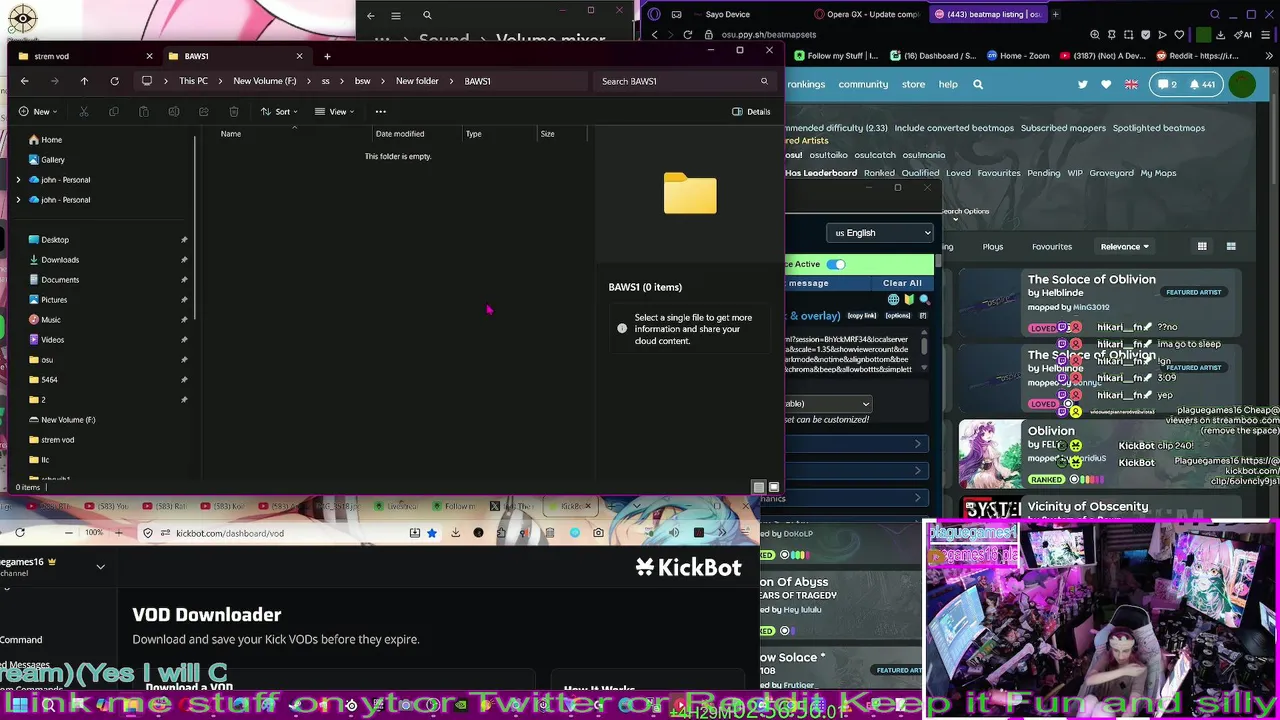Open the us English language dropdown
Viewport: 1280px width, 720px height.
pos(880,233)
